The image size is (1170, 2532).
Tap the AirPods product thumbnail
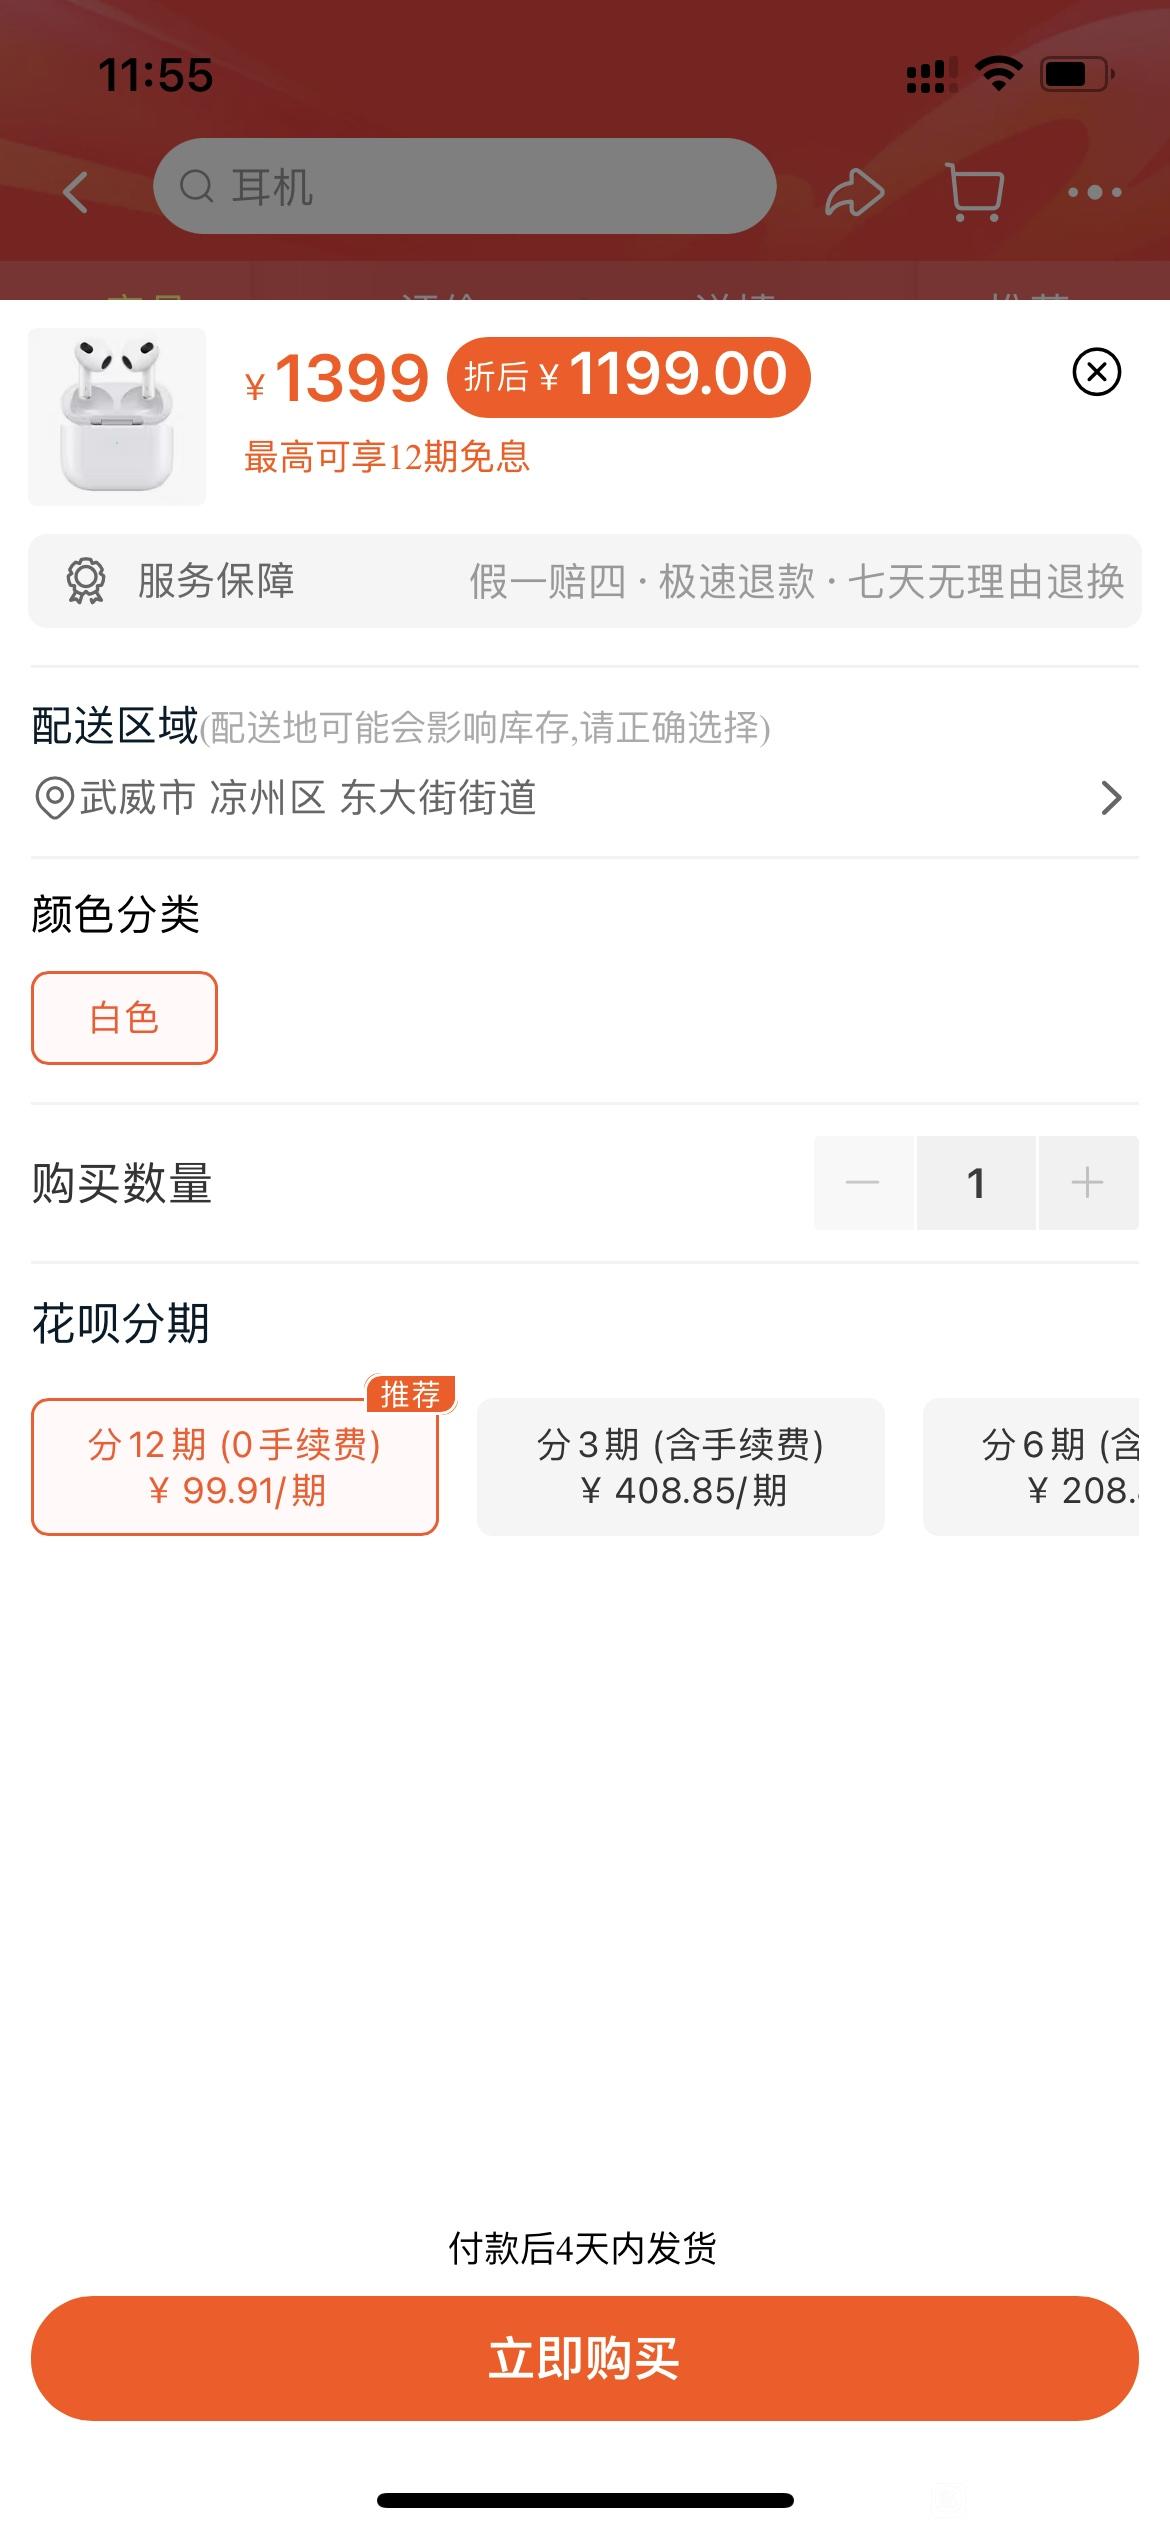coord(117,416)
